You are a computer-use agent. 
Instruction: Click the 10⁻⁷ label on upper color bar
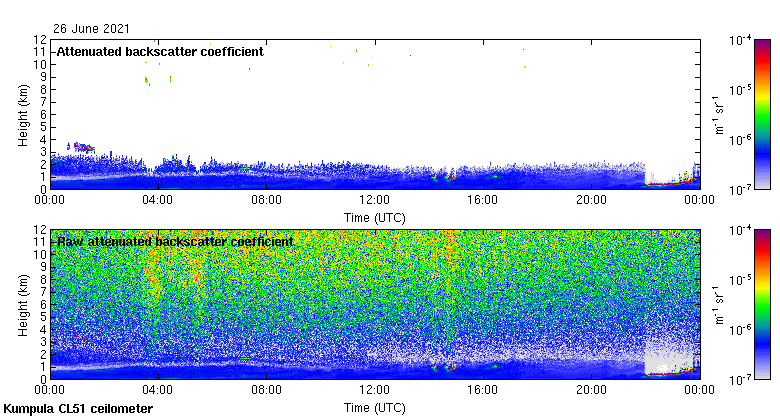(x=740, y=190)
